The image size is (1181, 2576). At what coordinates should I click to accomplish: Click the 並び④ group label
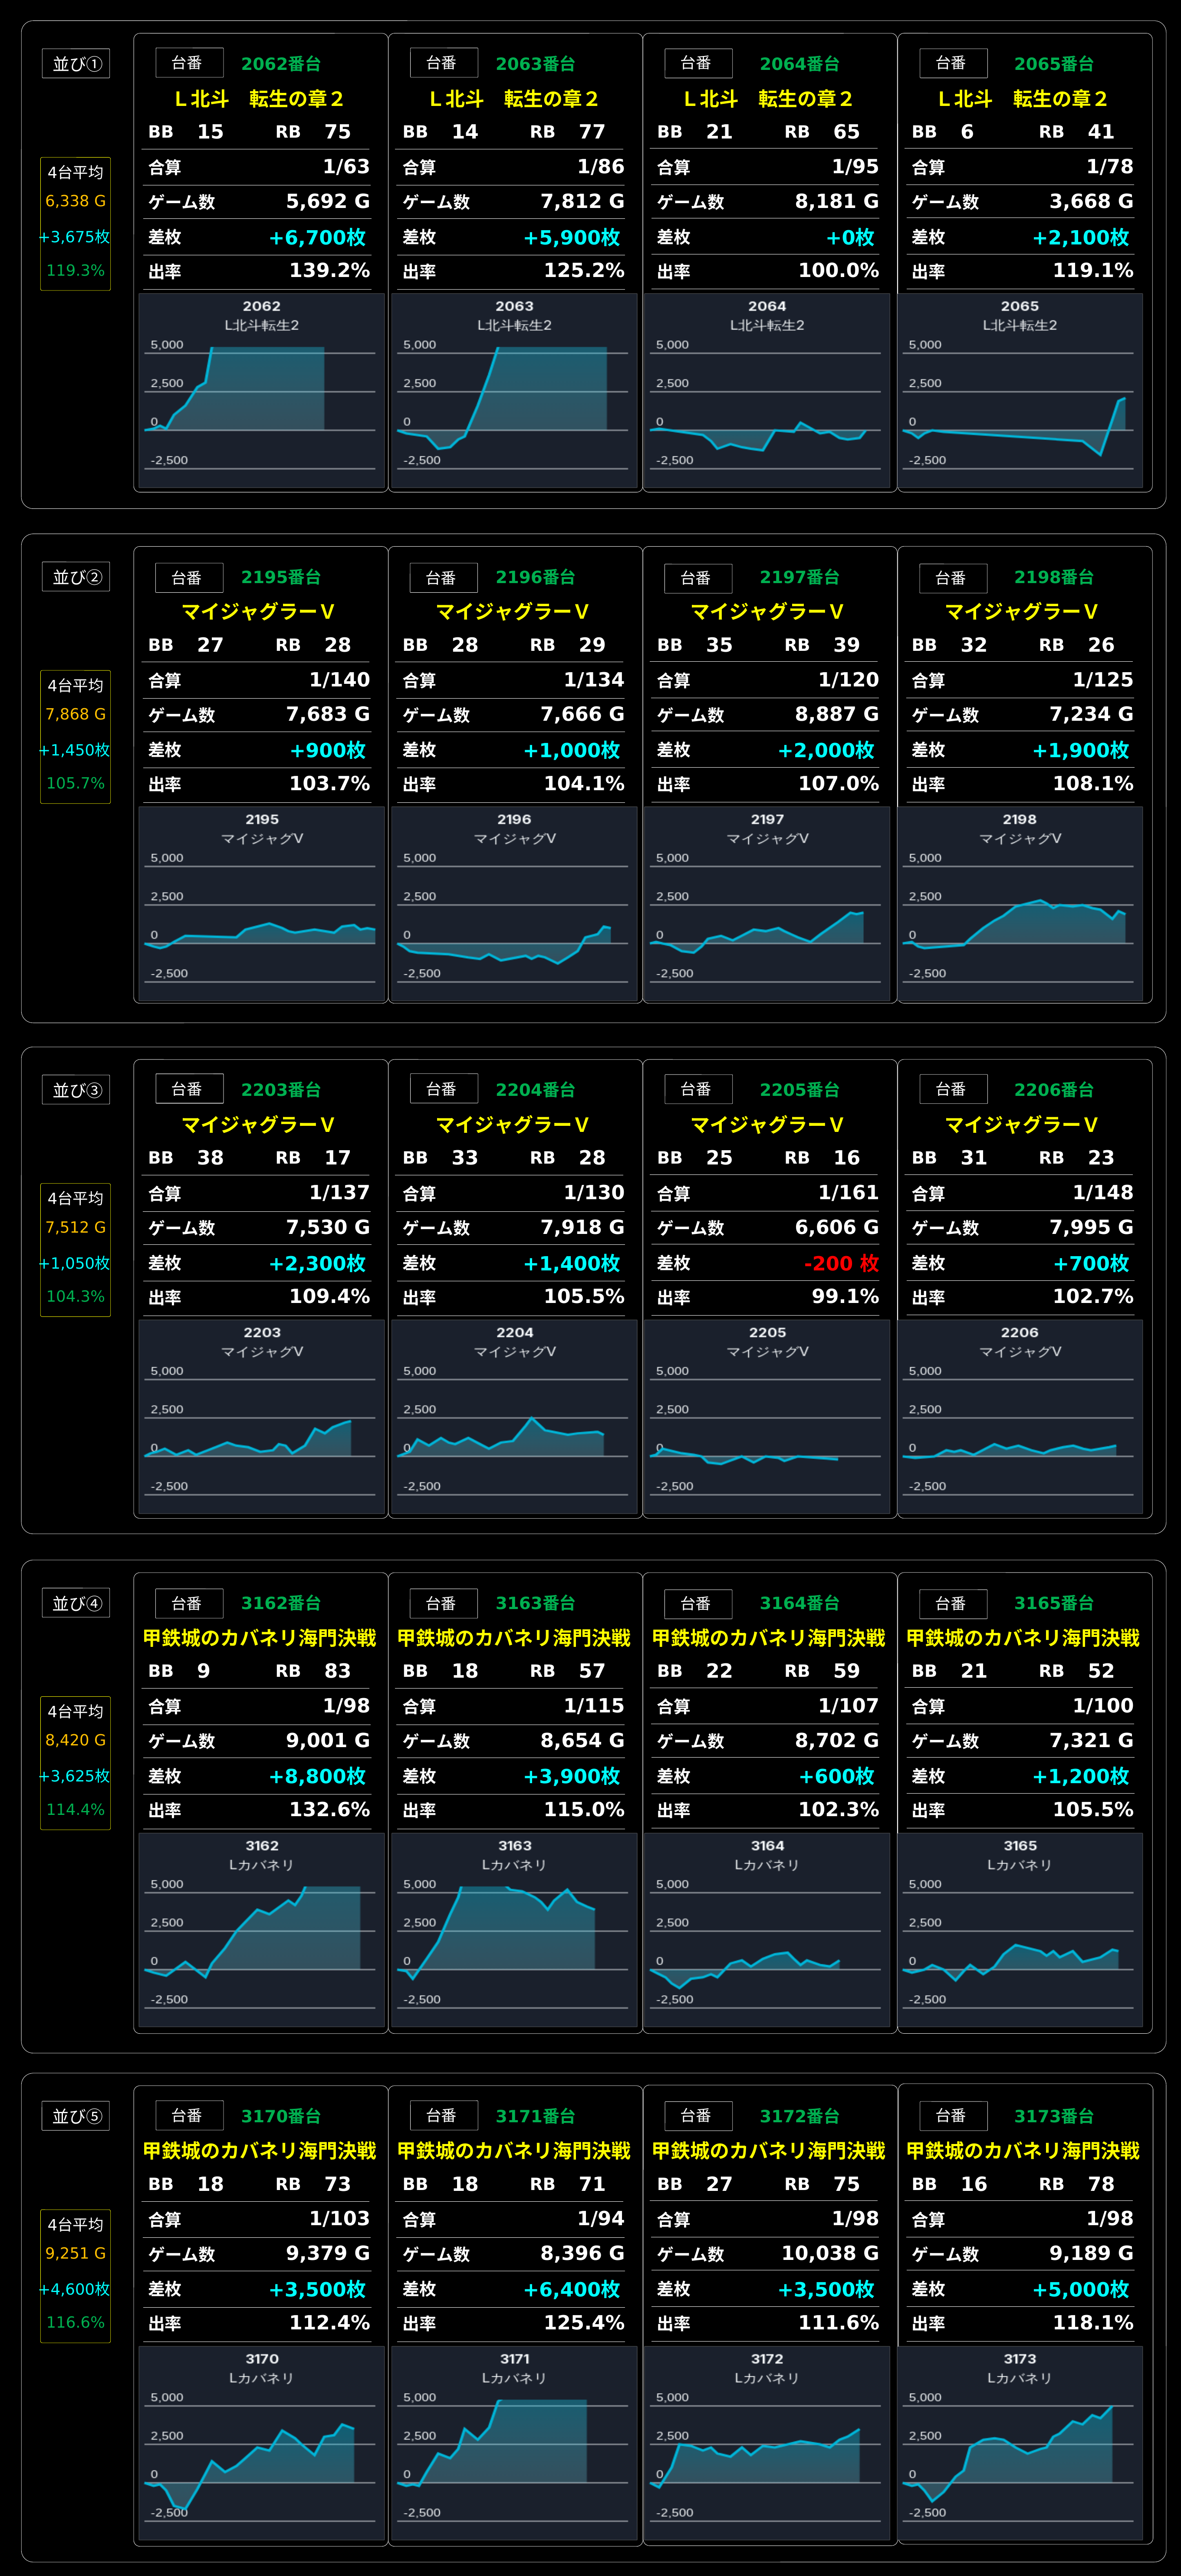coord(76,1603)
